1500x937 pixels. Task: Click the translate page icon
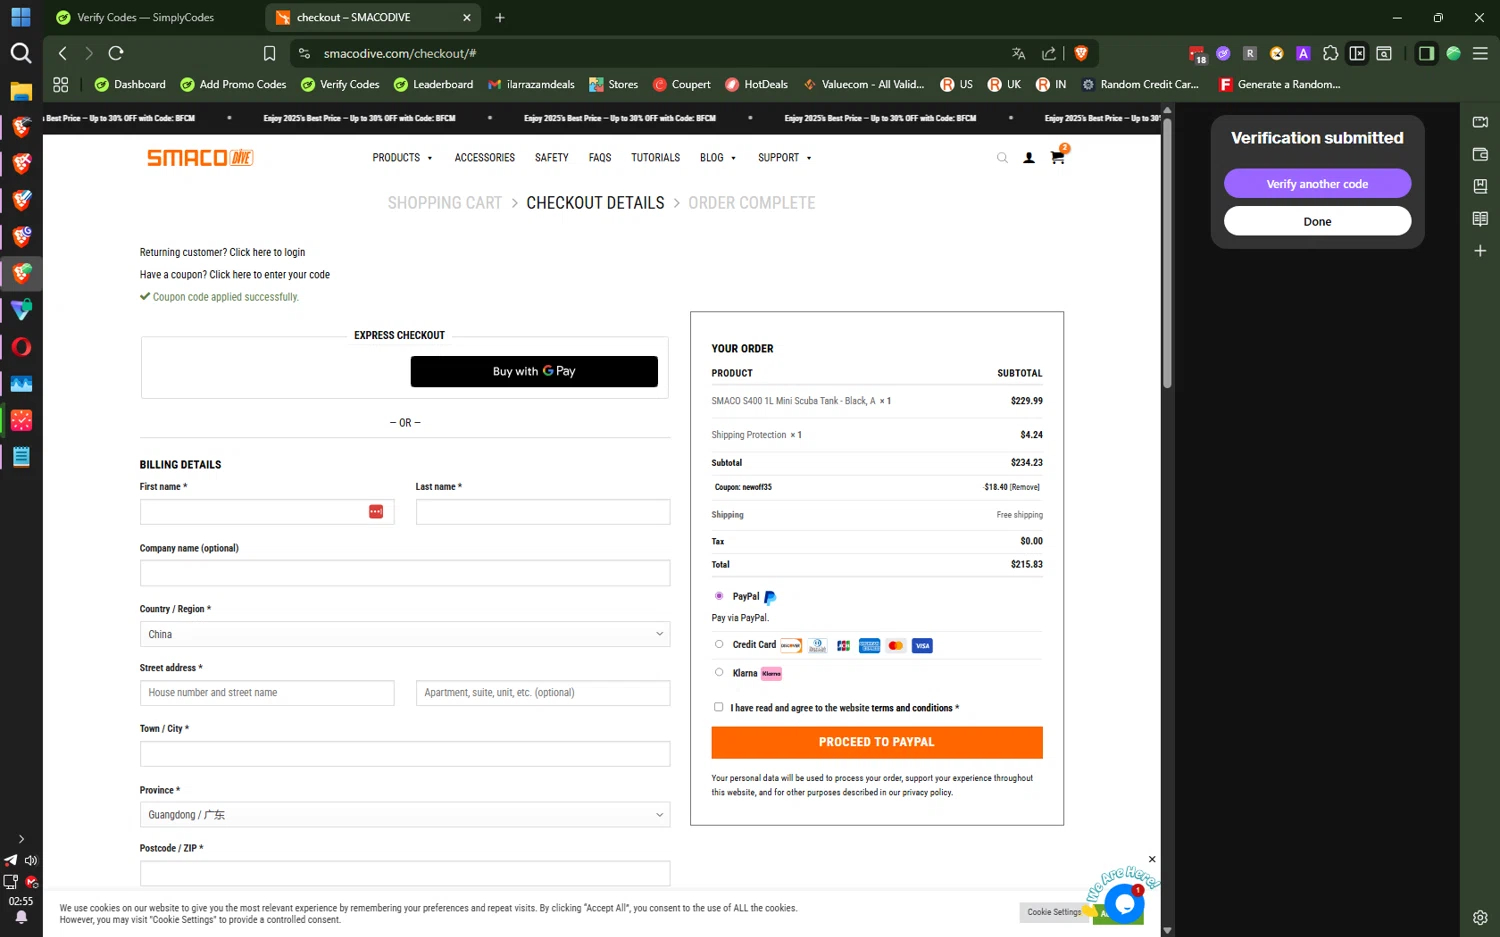1018,53
